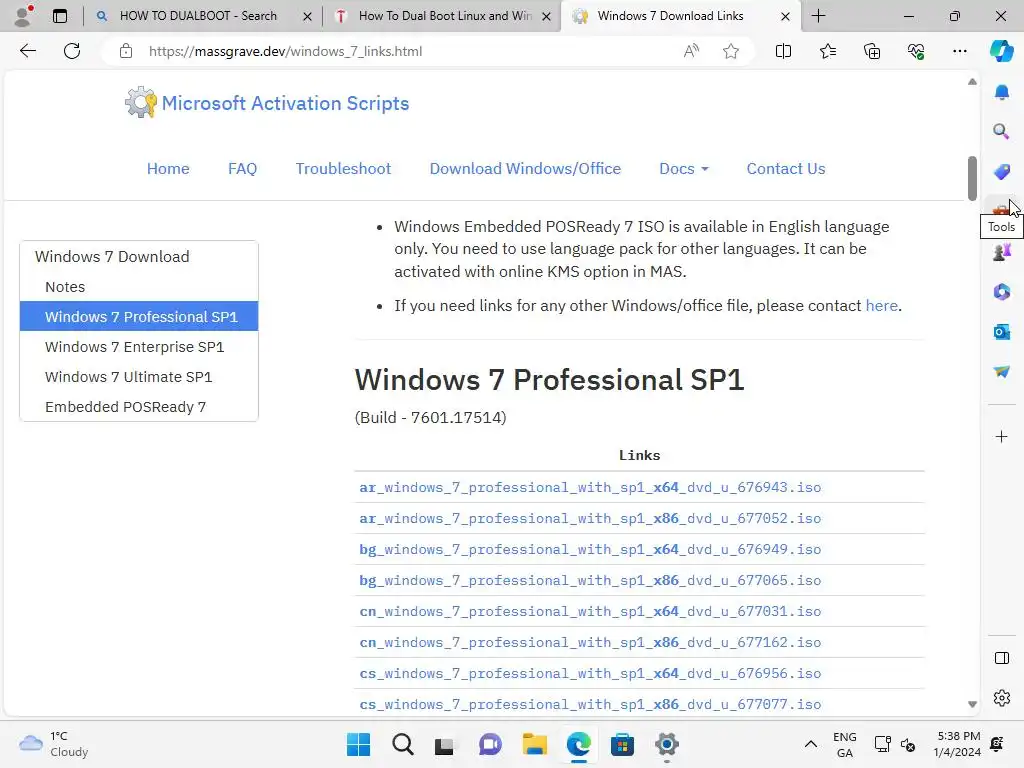Open the Favorites list icon

click(827, 51)
